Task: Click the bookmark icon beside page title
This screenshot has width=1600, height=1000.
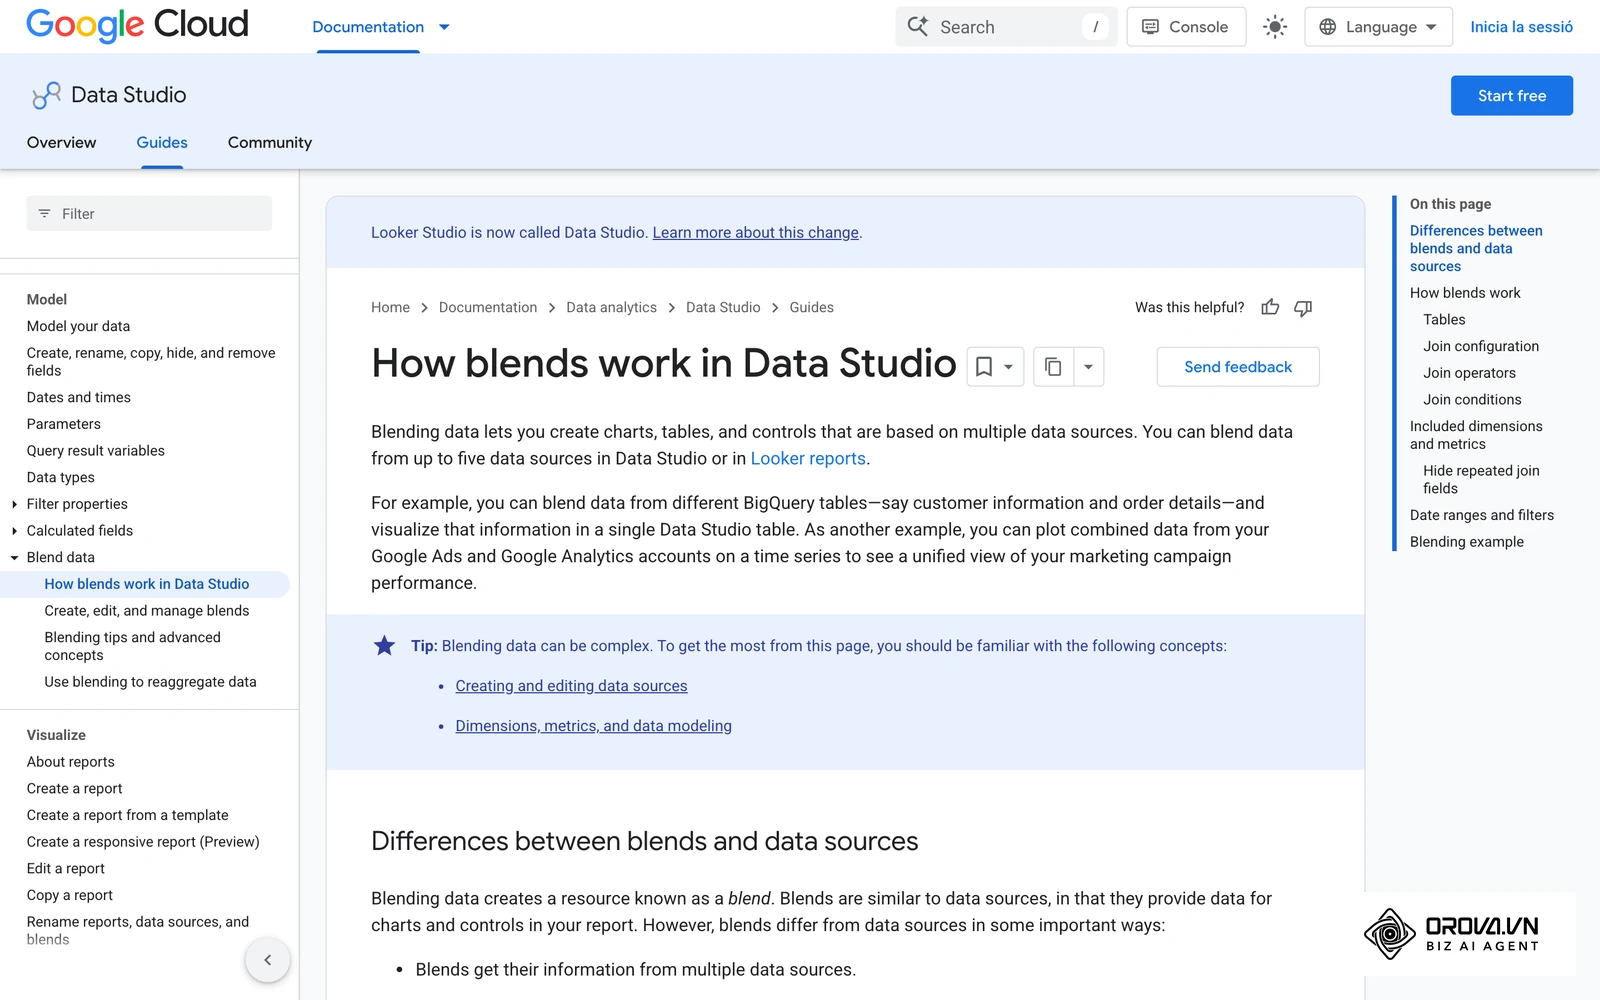Action: [x=984, y=367]
